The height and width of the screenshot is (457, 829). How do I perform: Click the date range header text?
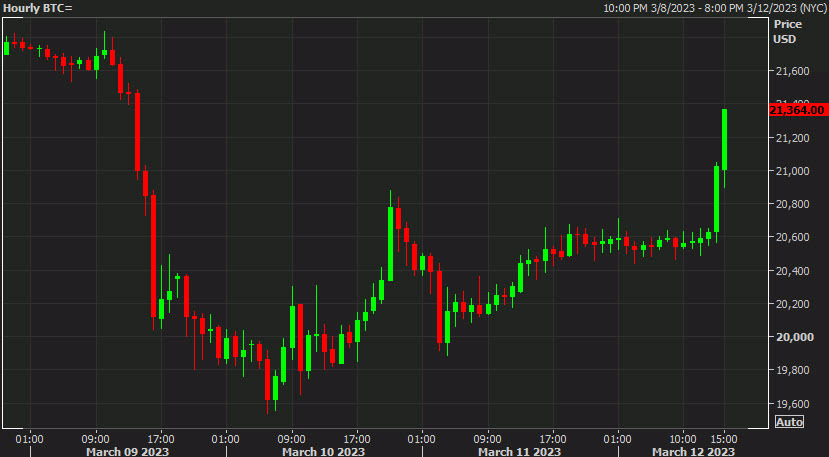[x=714, y=8]
